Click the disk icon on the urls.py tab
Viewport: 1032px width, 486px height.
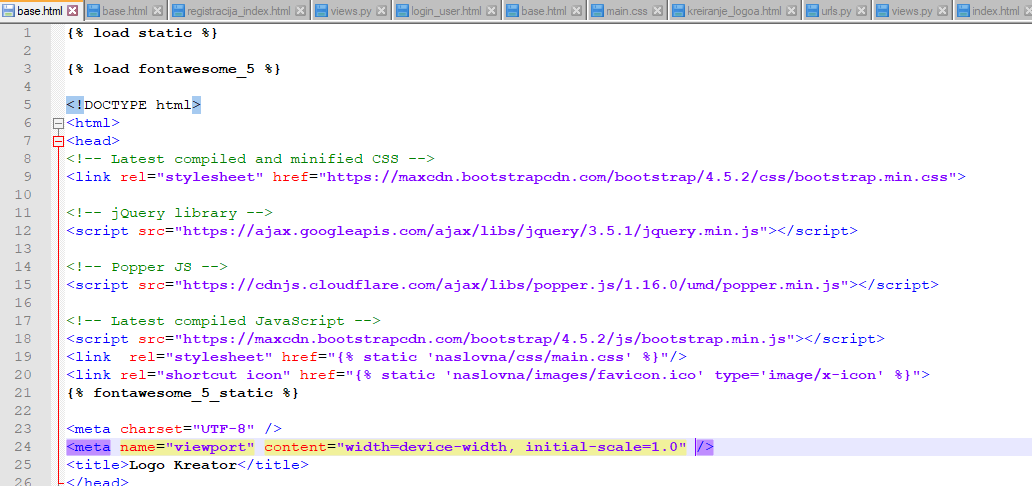coord(812,11)
